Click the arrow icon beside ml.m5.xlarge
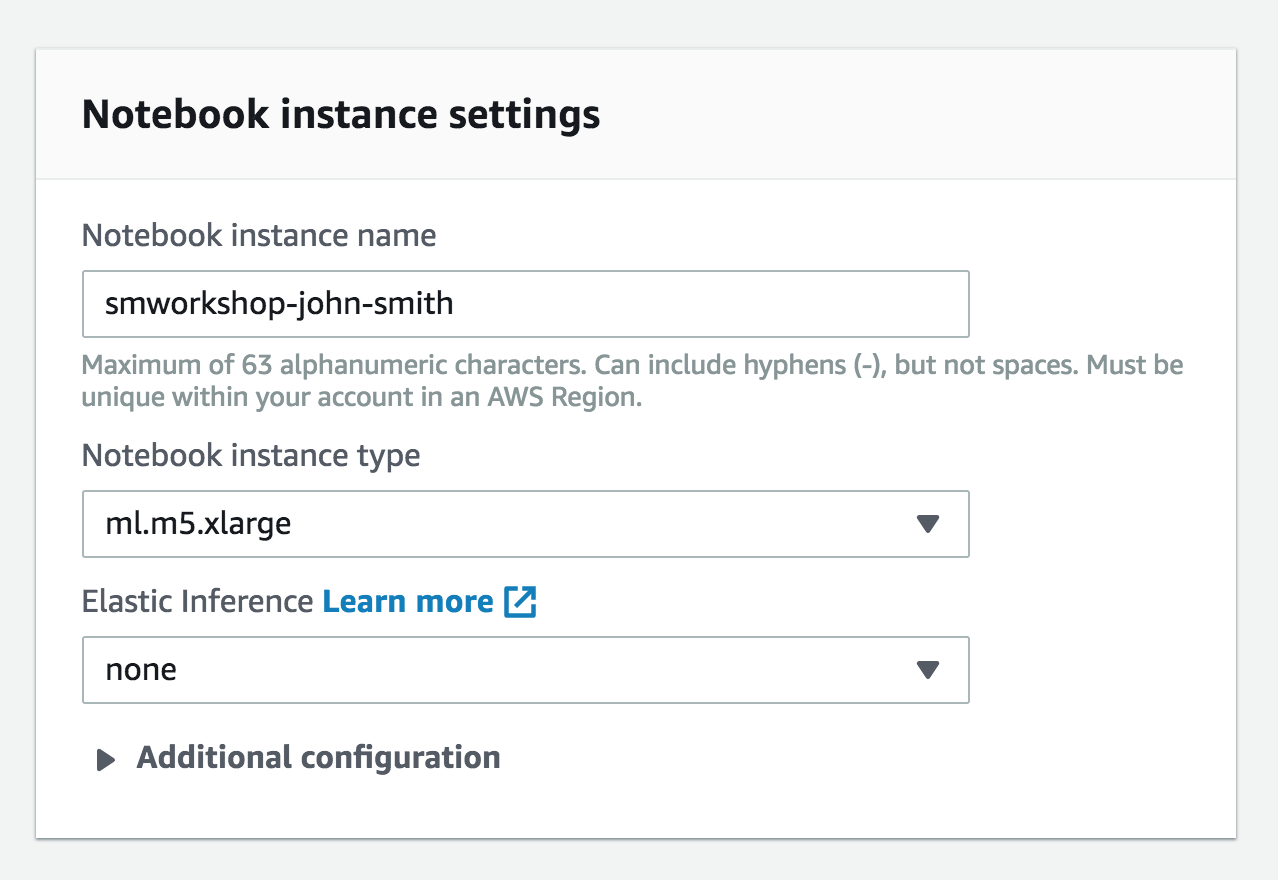The height and width of the screenshot is (880, 1278). pyautogui.click(x=928, y=524)
